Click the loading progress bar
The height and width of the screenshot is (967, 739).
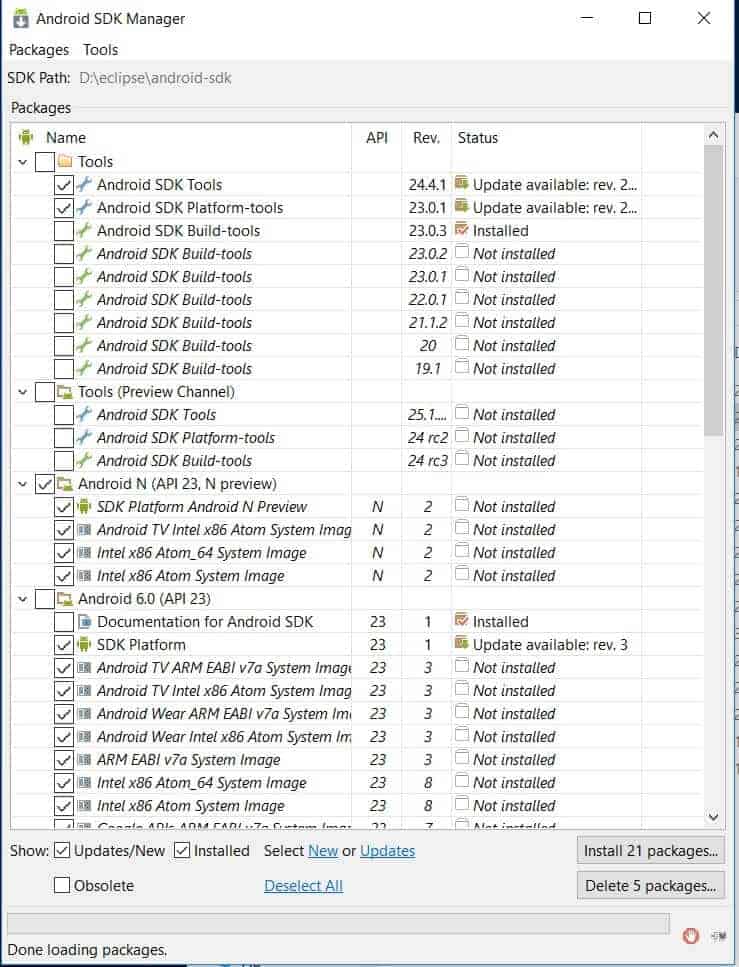[338, 924]
